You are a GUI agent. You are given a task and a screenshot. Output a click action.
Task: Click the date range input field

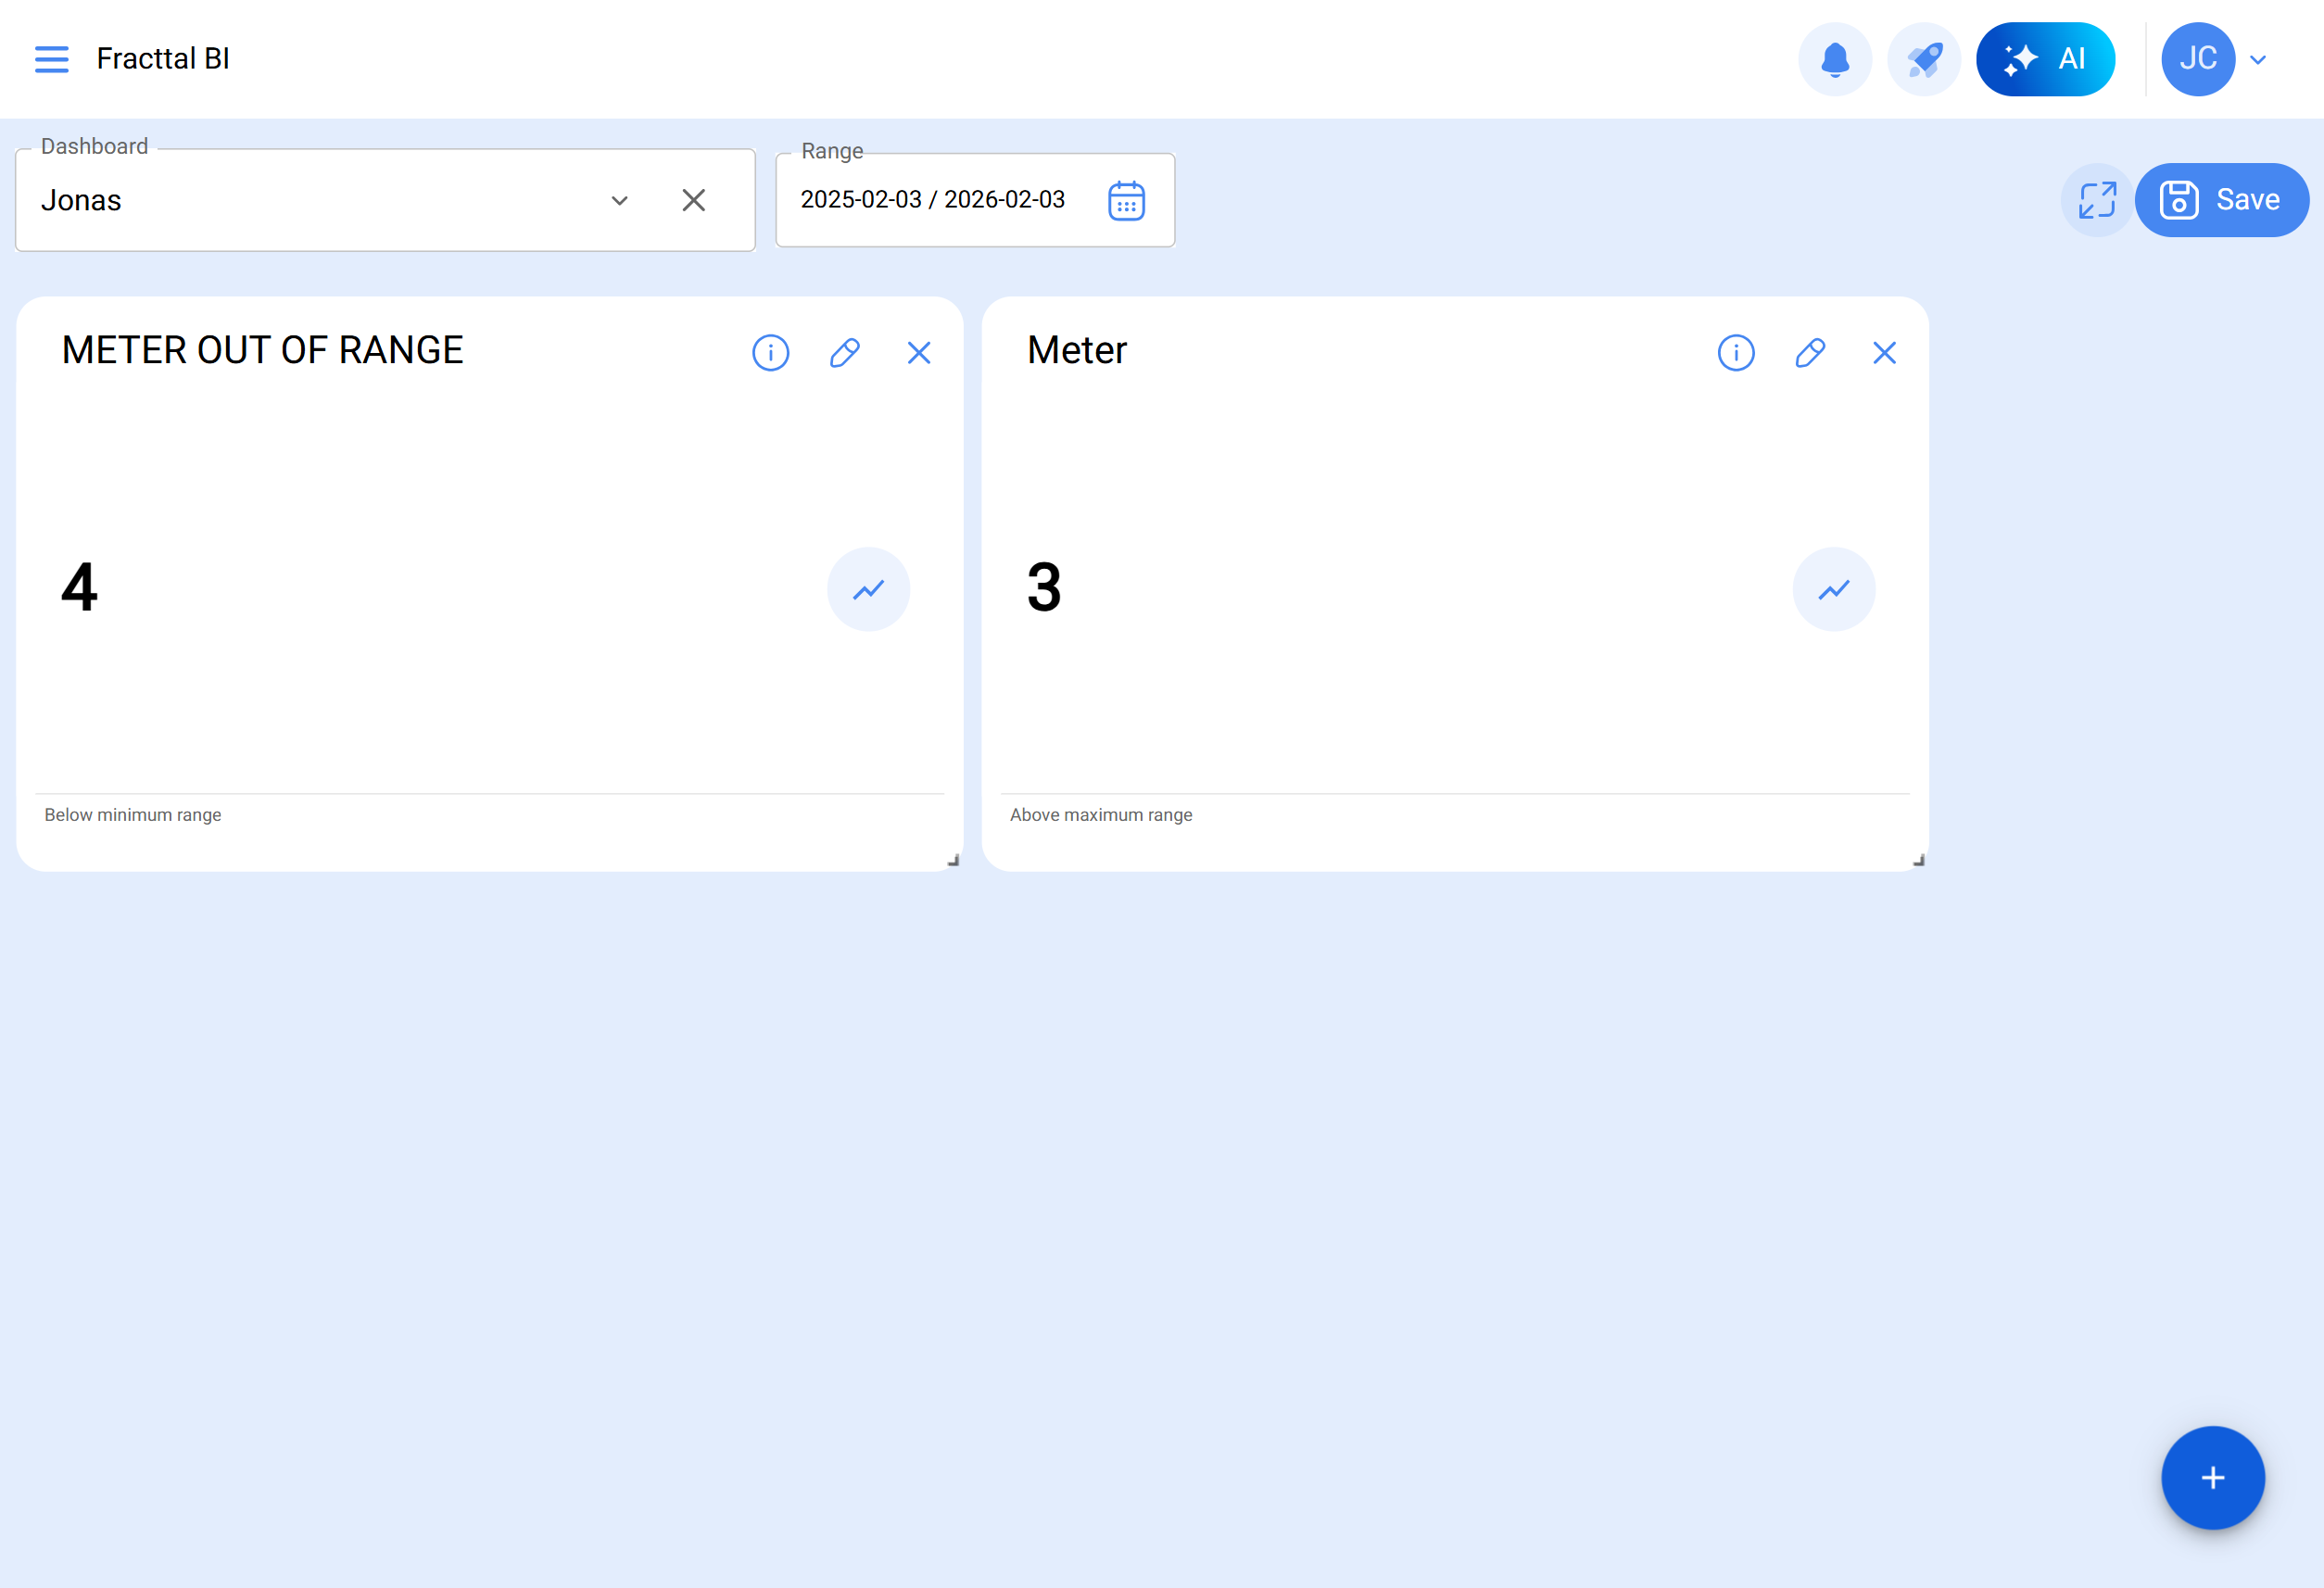[x=932, y=200]
